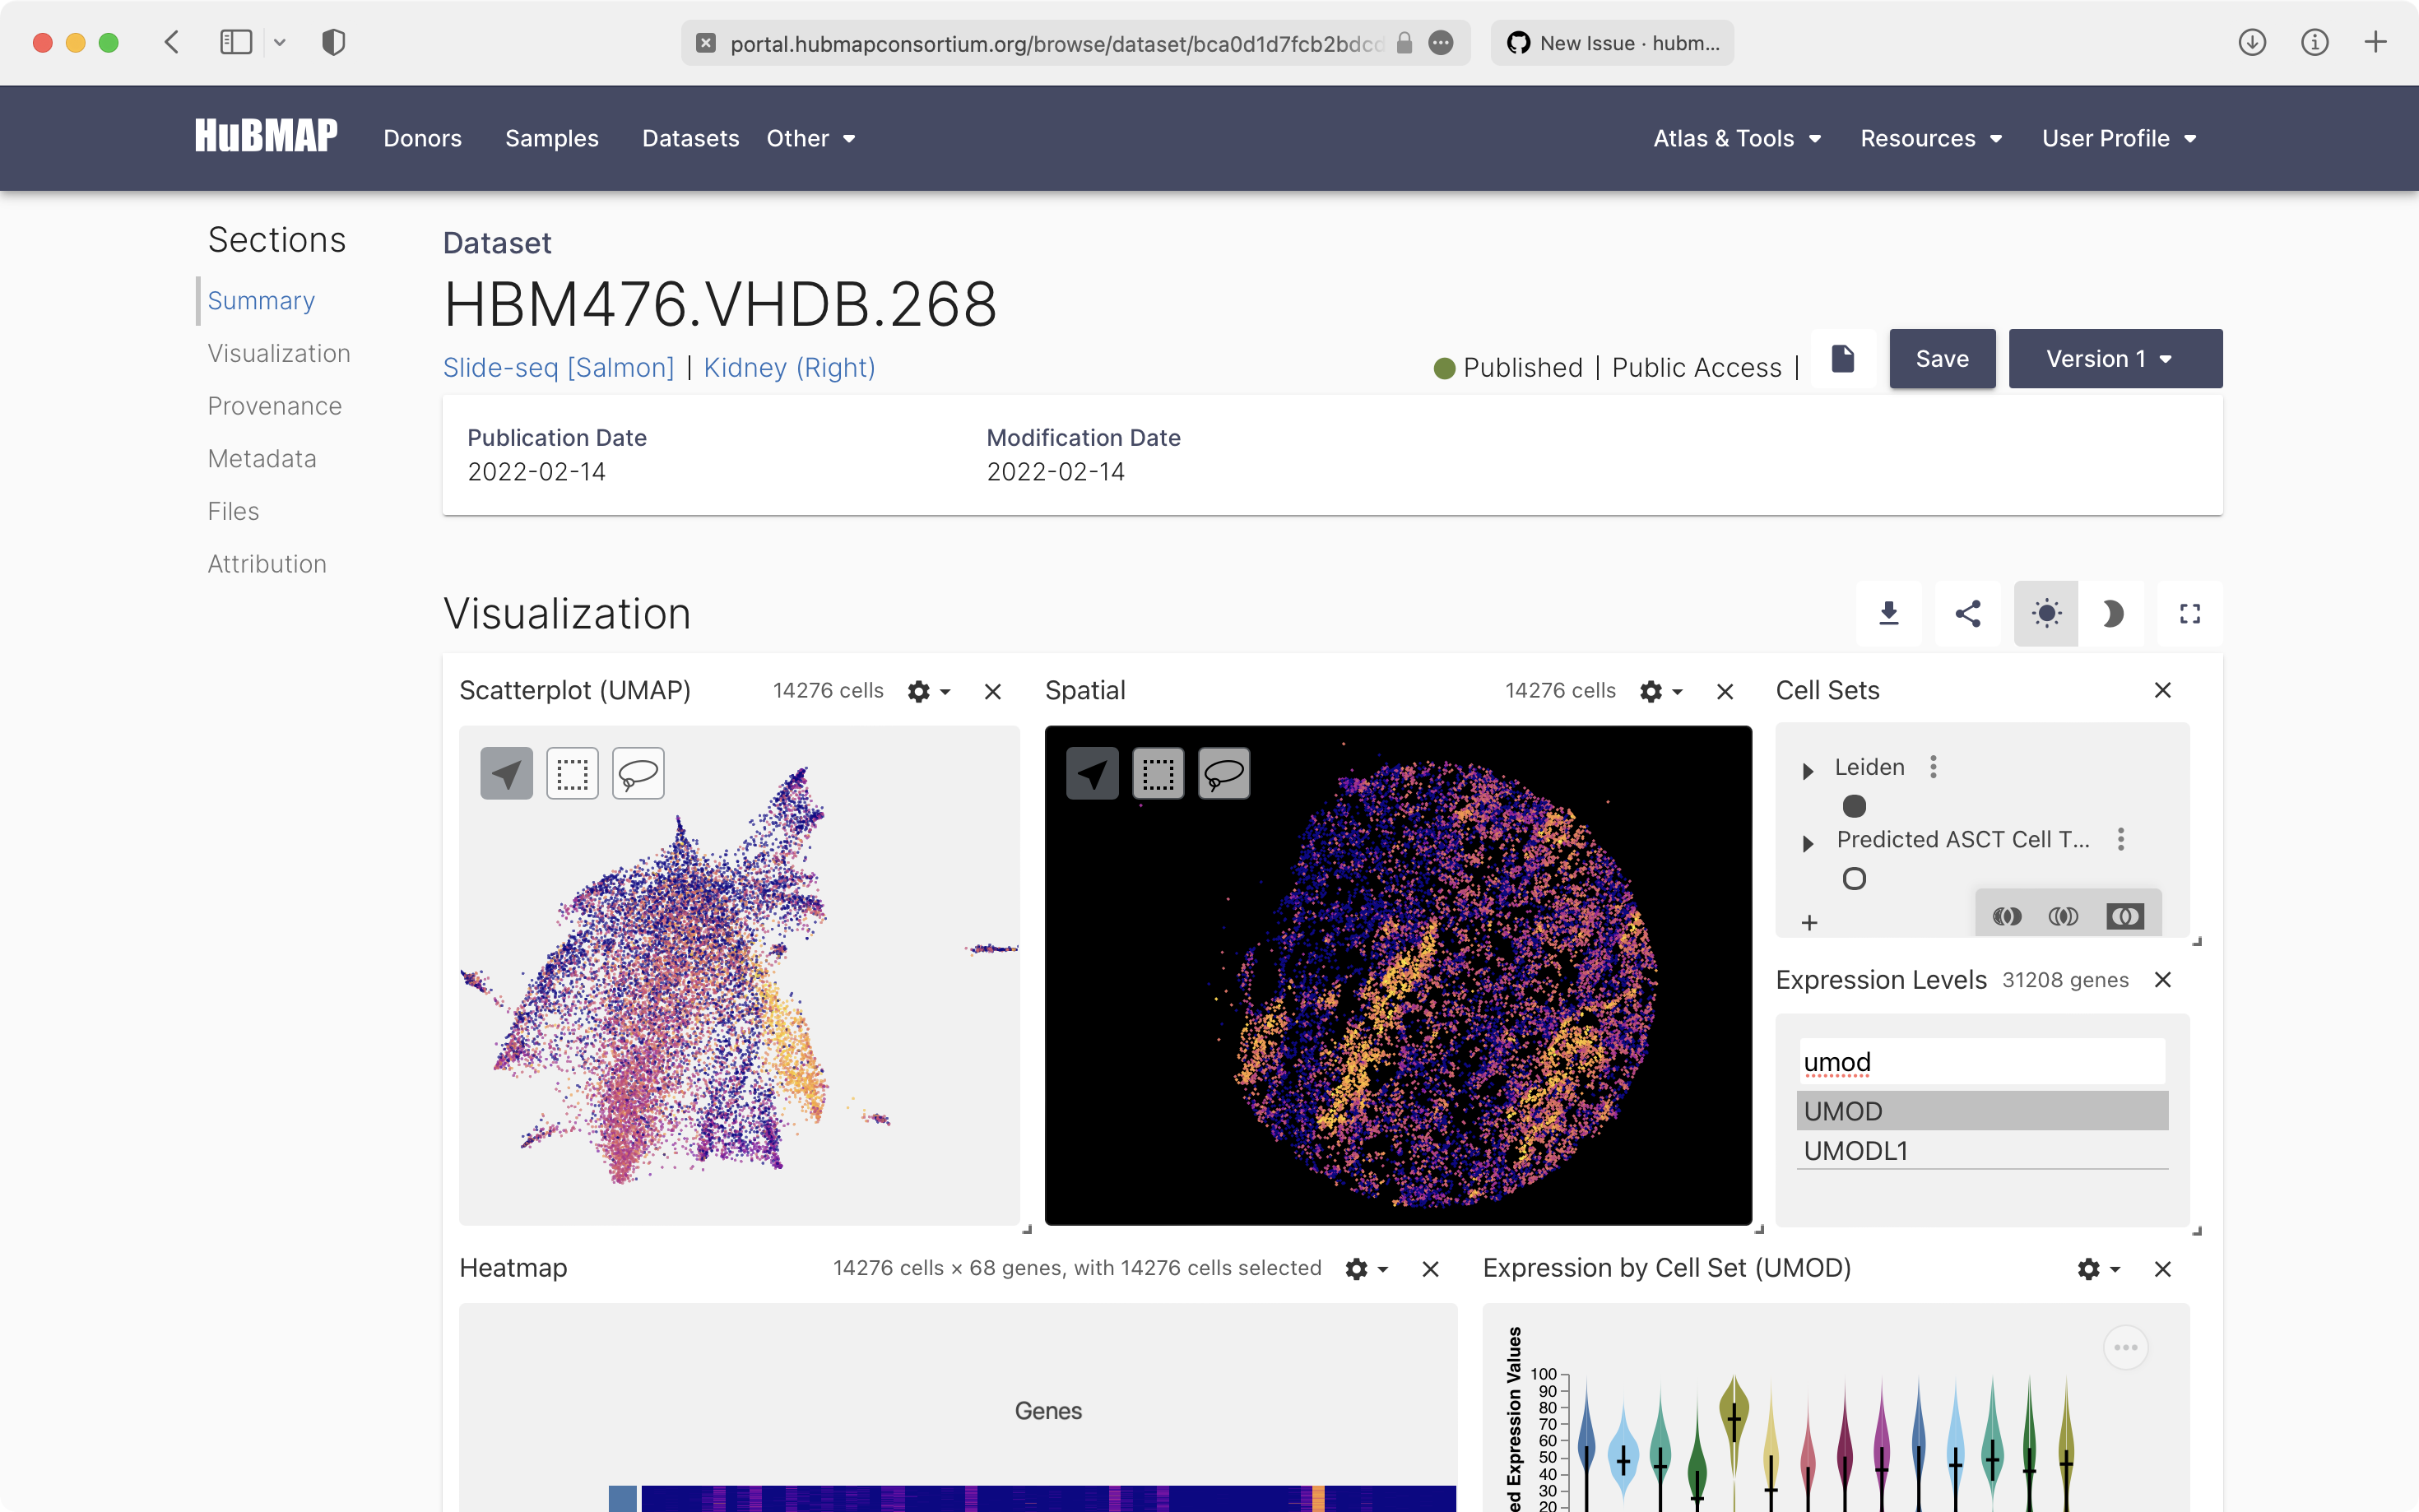Screen dimensions: 2419x1512
Task: Expand visualization to fullscreen
Action: [2189, 613]
